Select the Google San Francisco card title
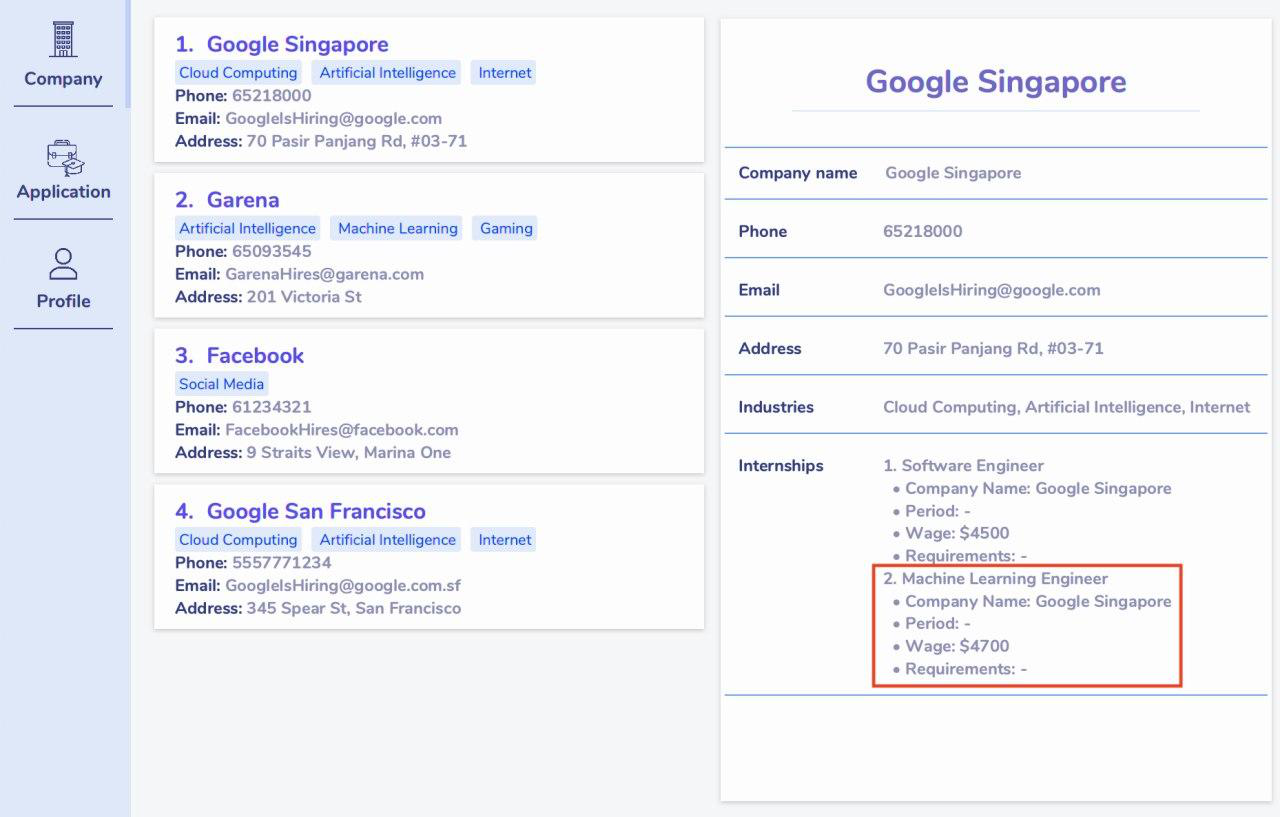Viewport: 1280px width, 817px height. point(316,511)
